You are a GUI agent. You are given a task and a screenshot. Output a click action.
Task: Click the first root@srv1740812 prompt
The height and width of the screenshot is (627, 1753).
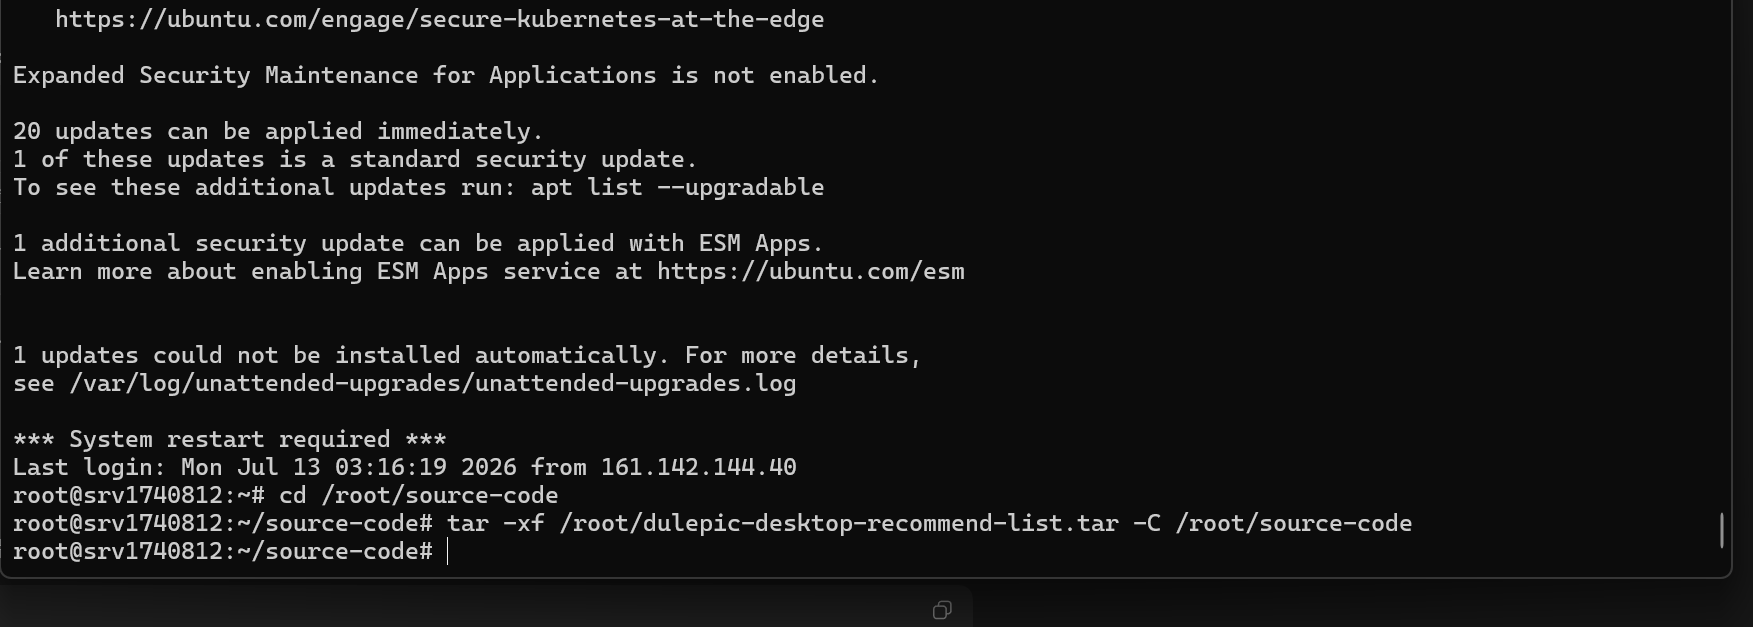click(x=139, y=495)
